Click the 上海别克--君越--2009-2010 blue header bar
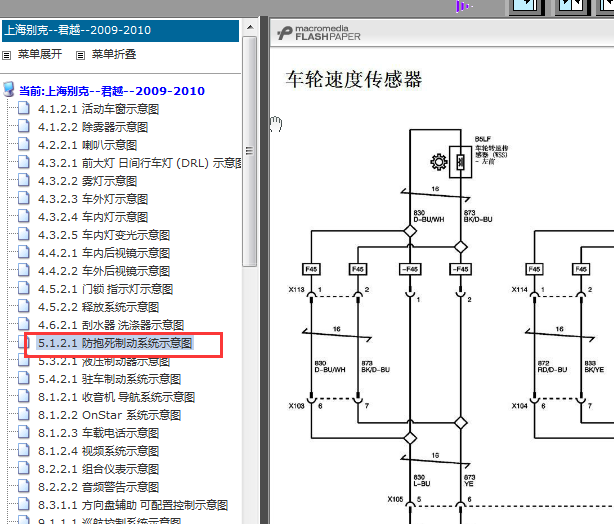 pos(120,31)
